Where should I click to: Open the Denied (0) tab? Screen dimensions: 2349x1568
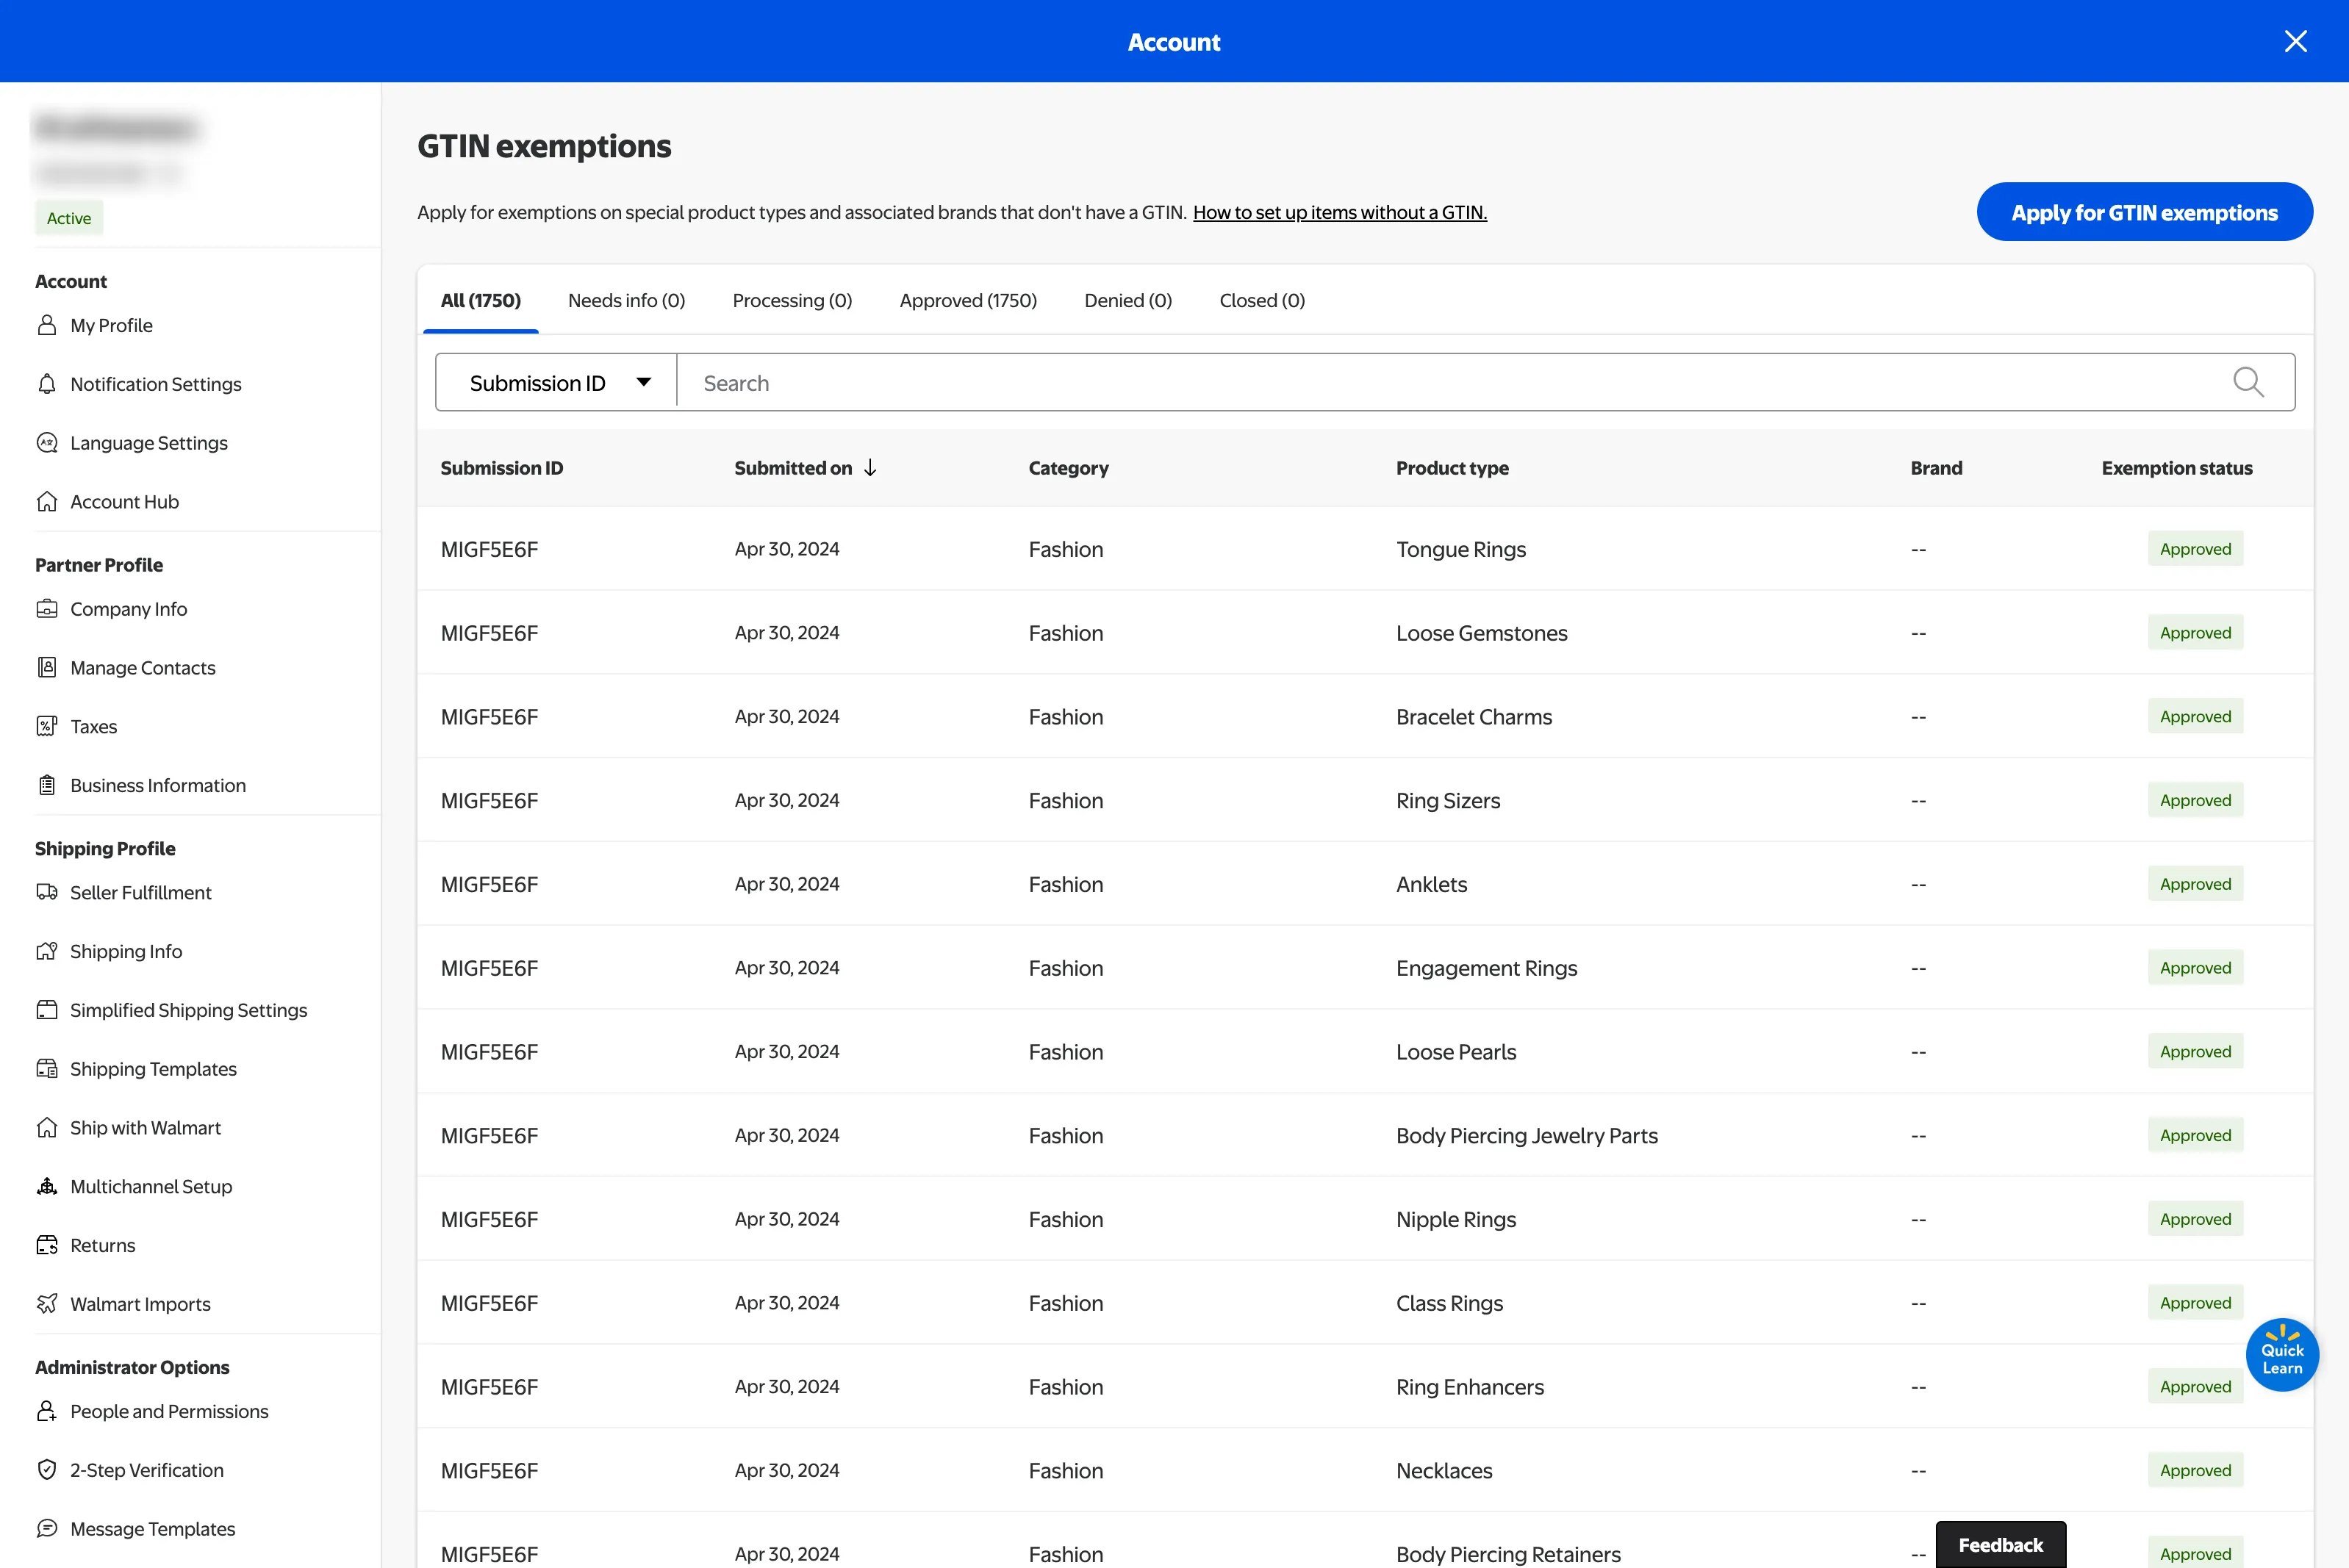pos(1127,301)
